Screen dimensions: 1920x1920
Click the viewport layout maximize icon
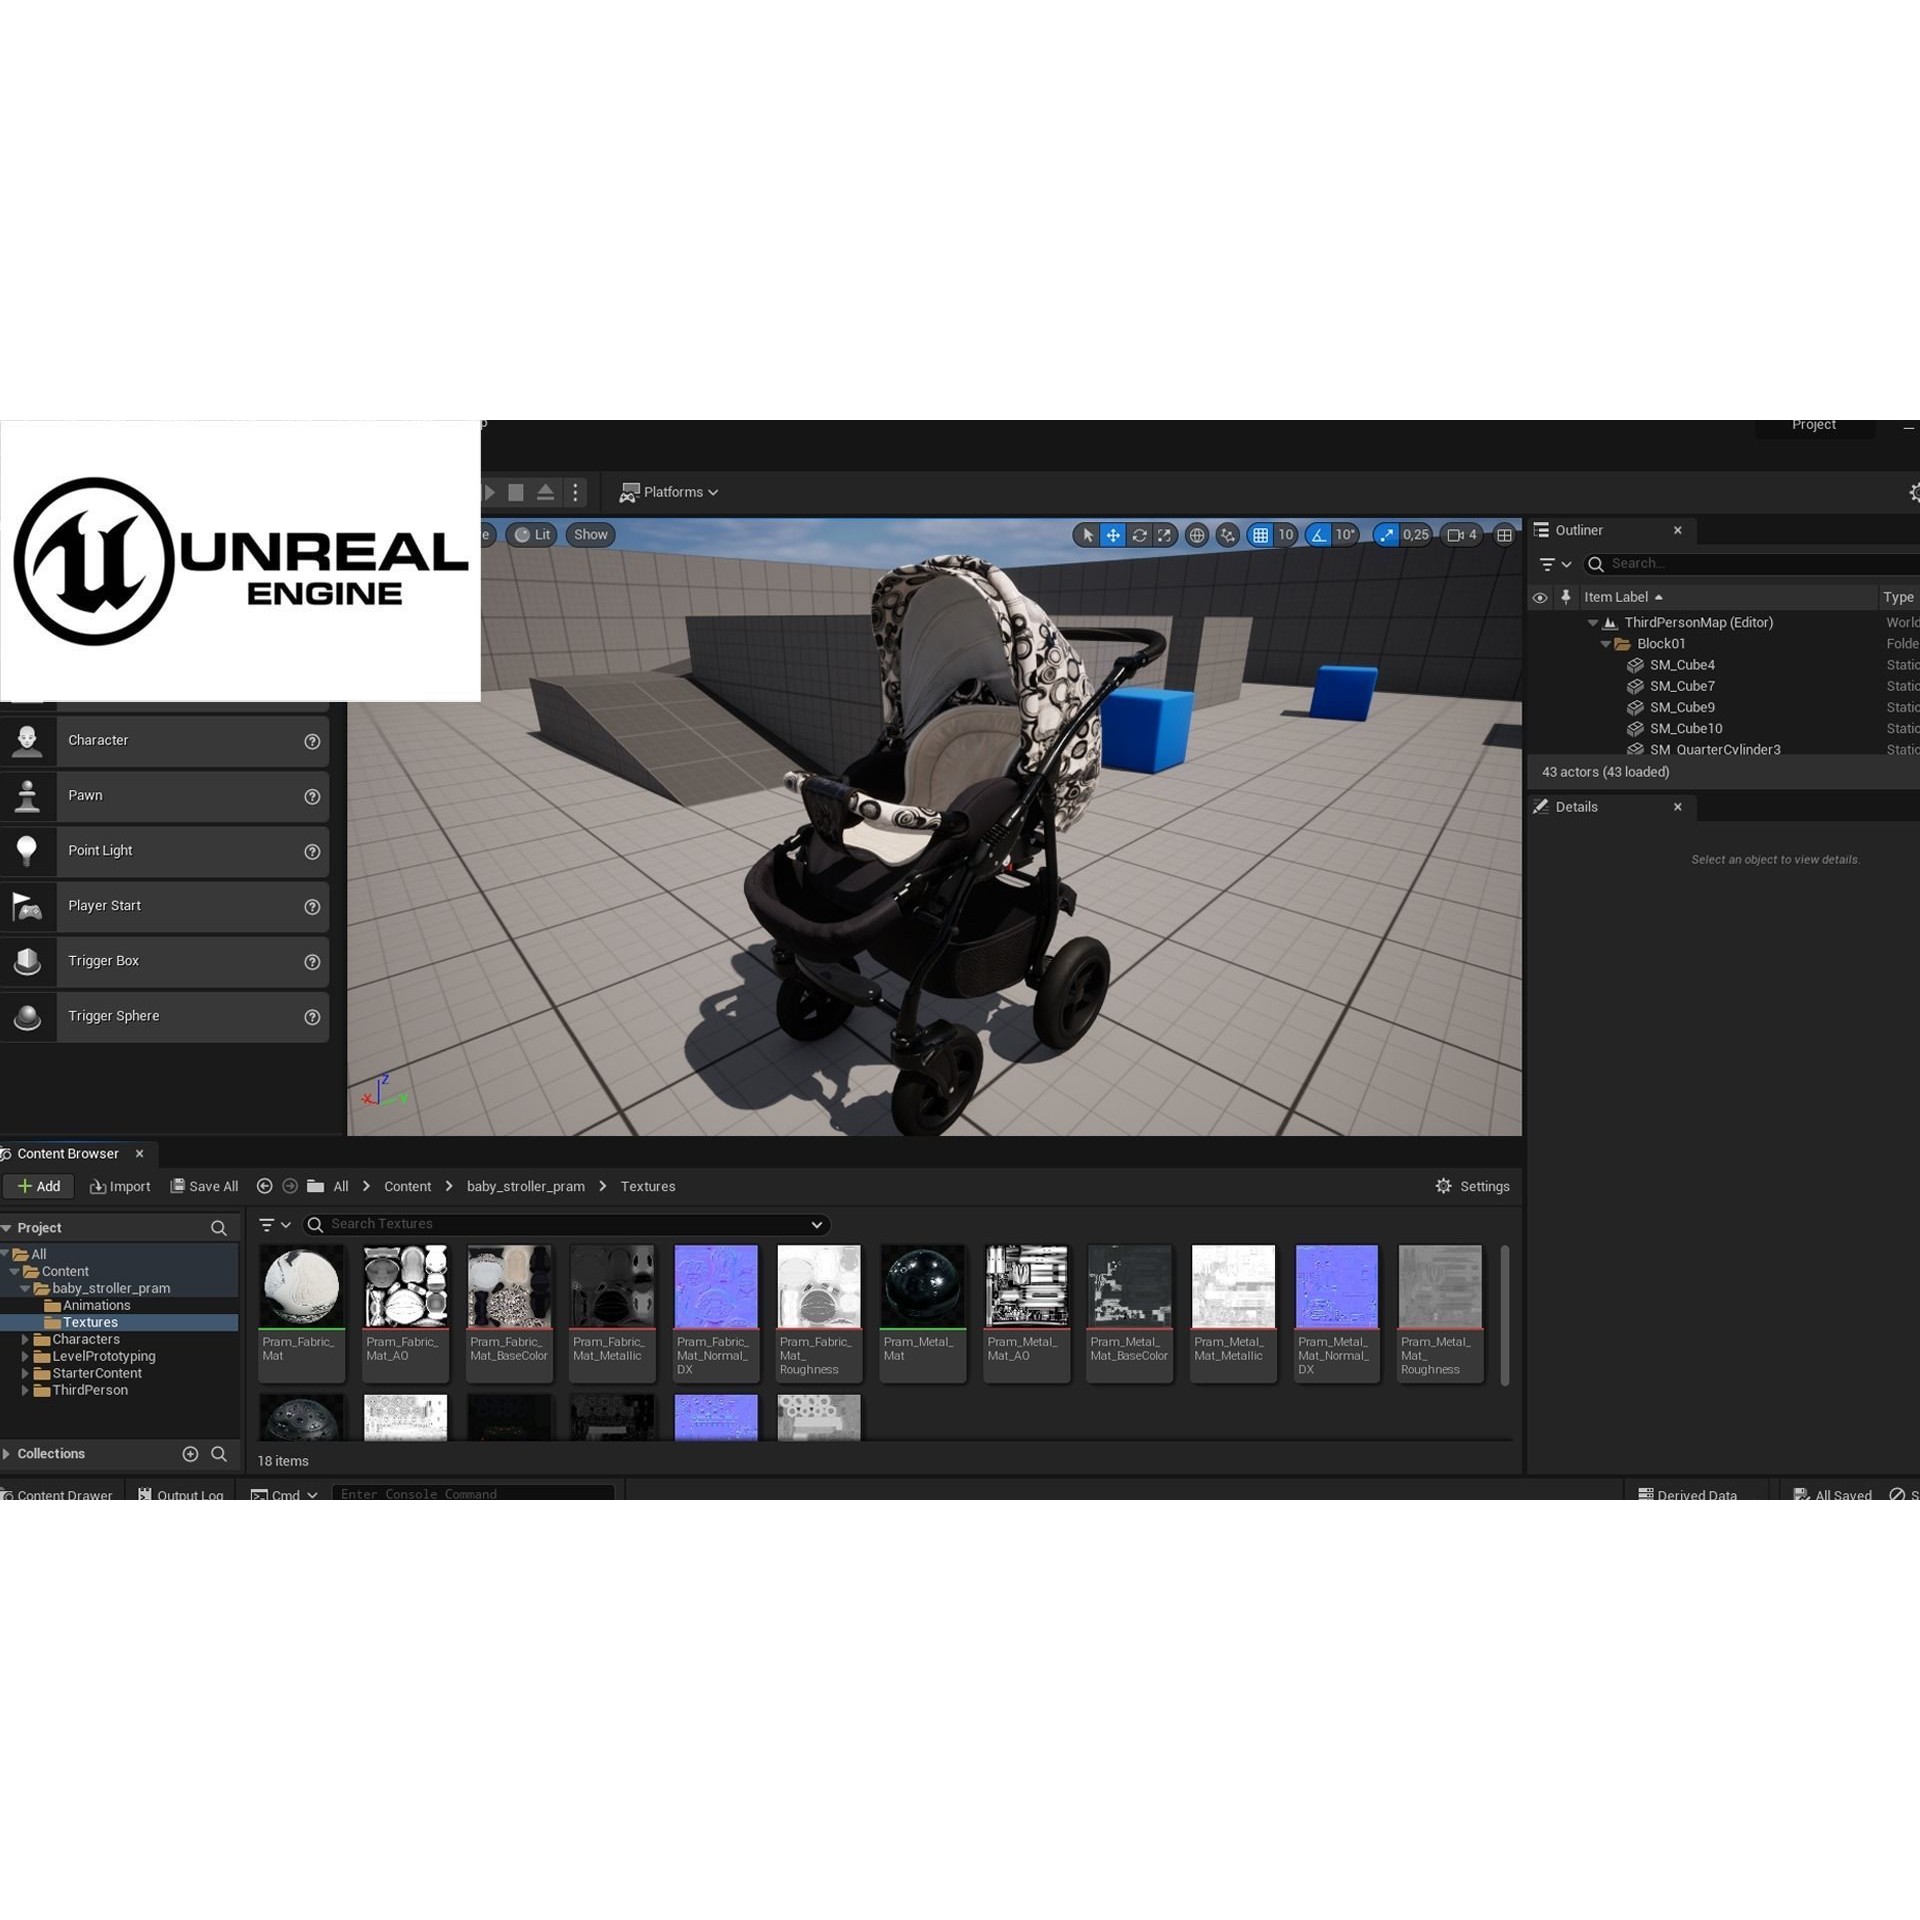(1504, 535)
